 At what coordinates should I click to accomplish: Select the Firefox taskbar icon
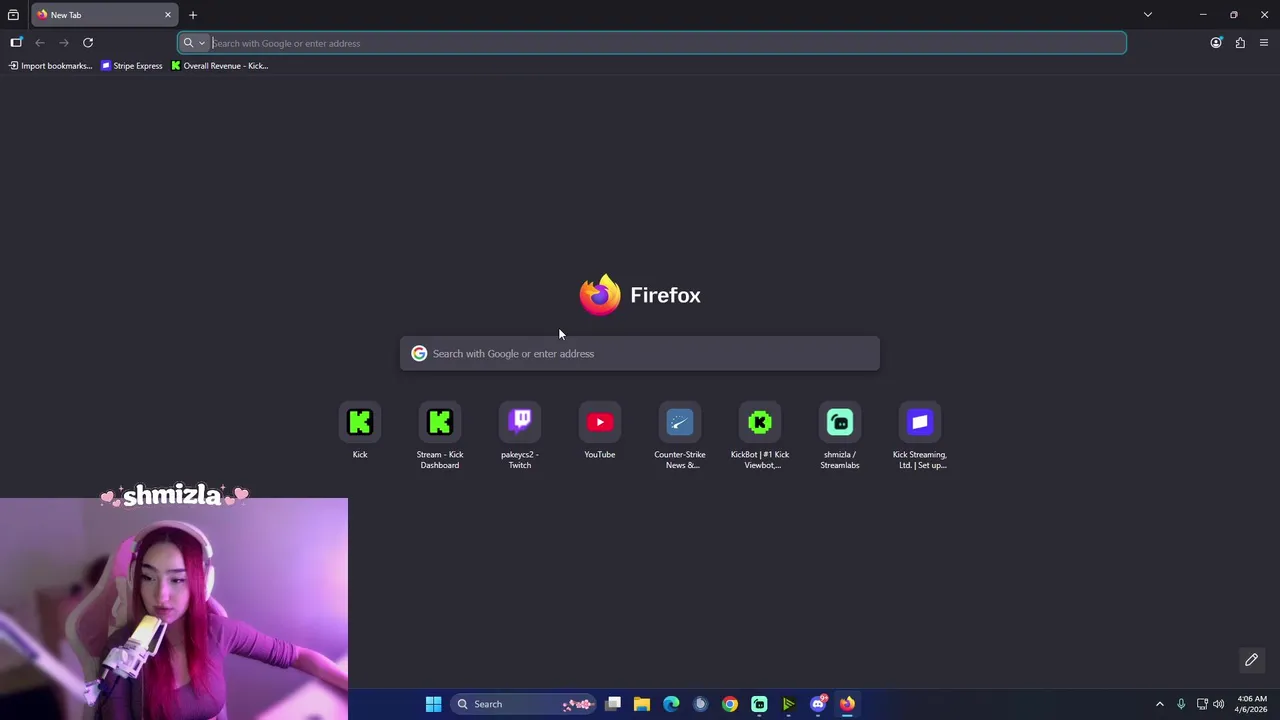pos(847,704)
